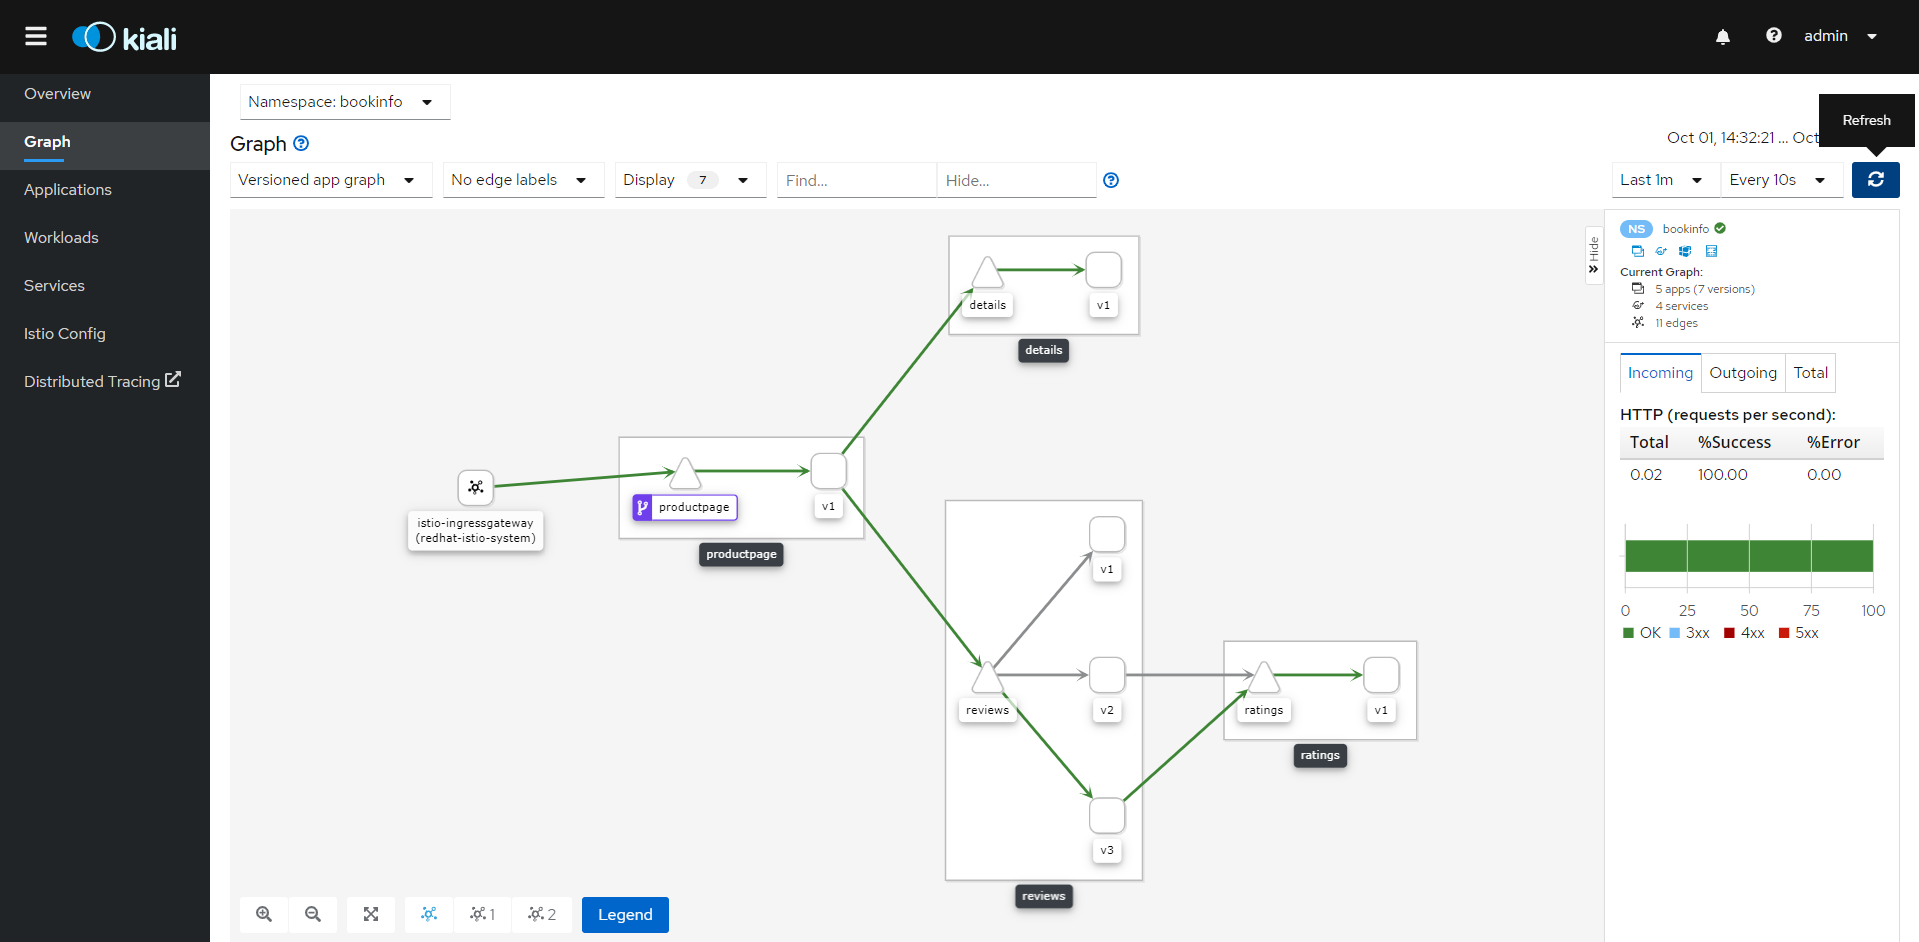
Task: Switch to the Outgoing tab
Action: [1743, 373]
